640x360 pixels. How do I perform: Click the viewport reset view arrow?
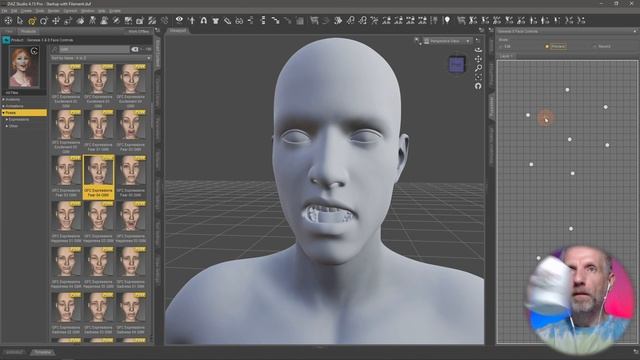[478, 86]
